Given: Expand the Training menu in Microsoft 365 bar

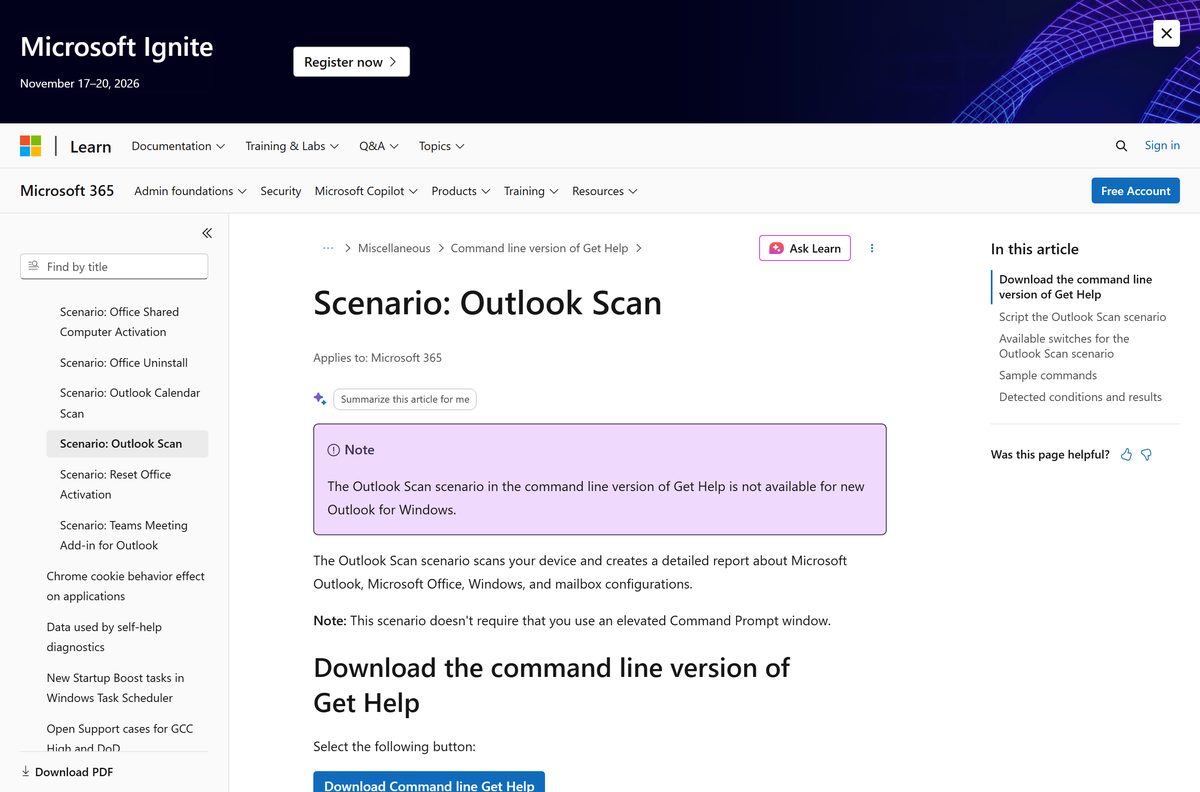Looking at the screenshot, I should 531,191.
